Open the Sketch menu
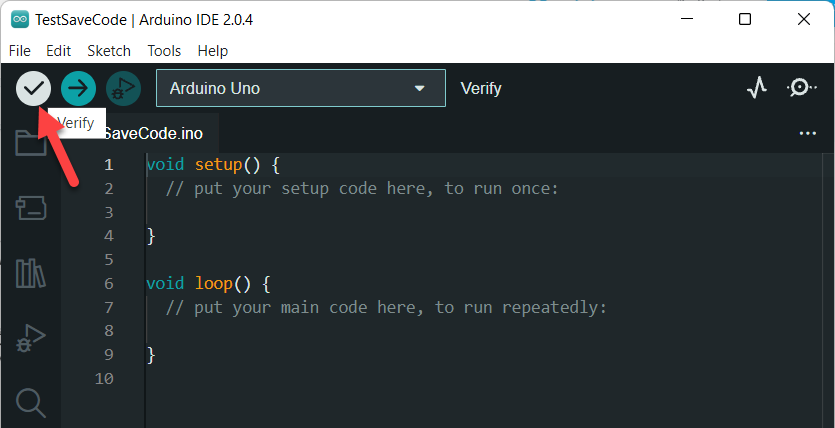Screen dimensions: 835x428 point(109,51)
